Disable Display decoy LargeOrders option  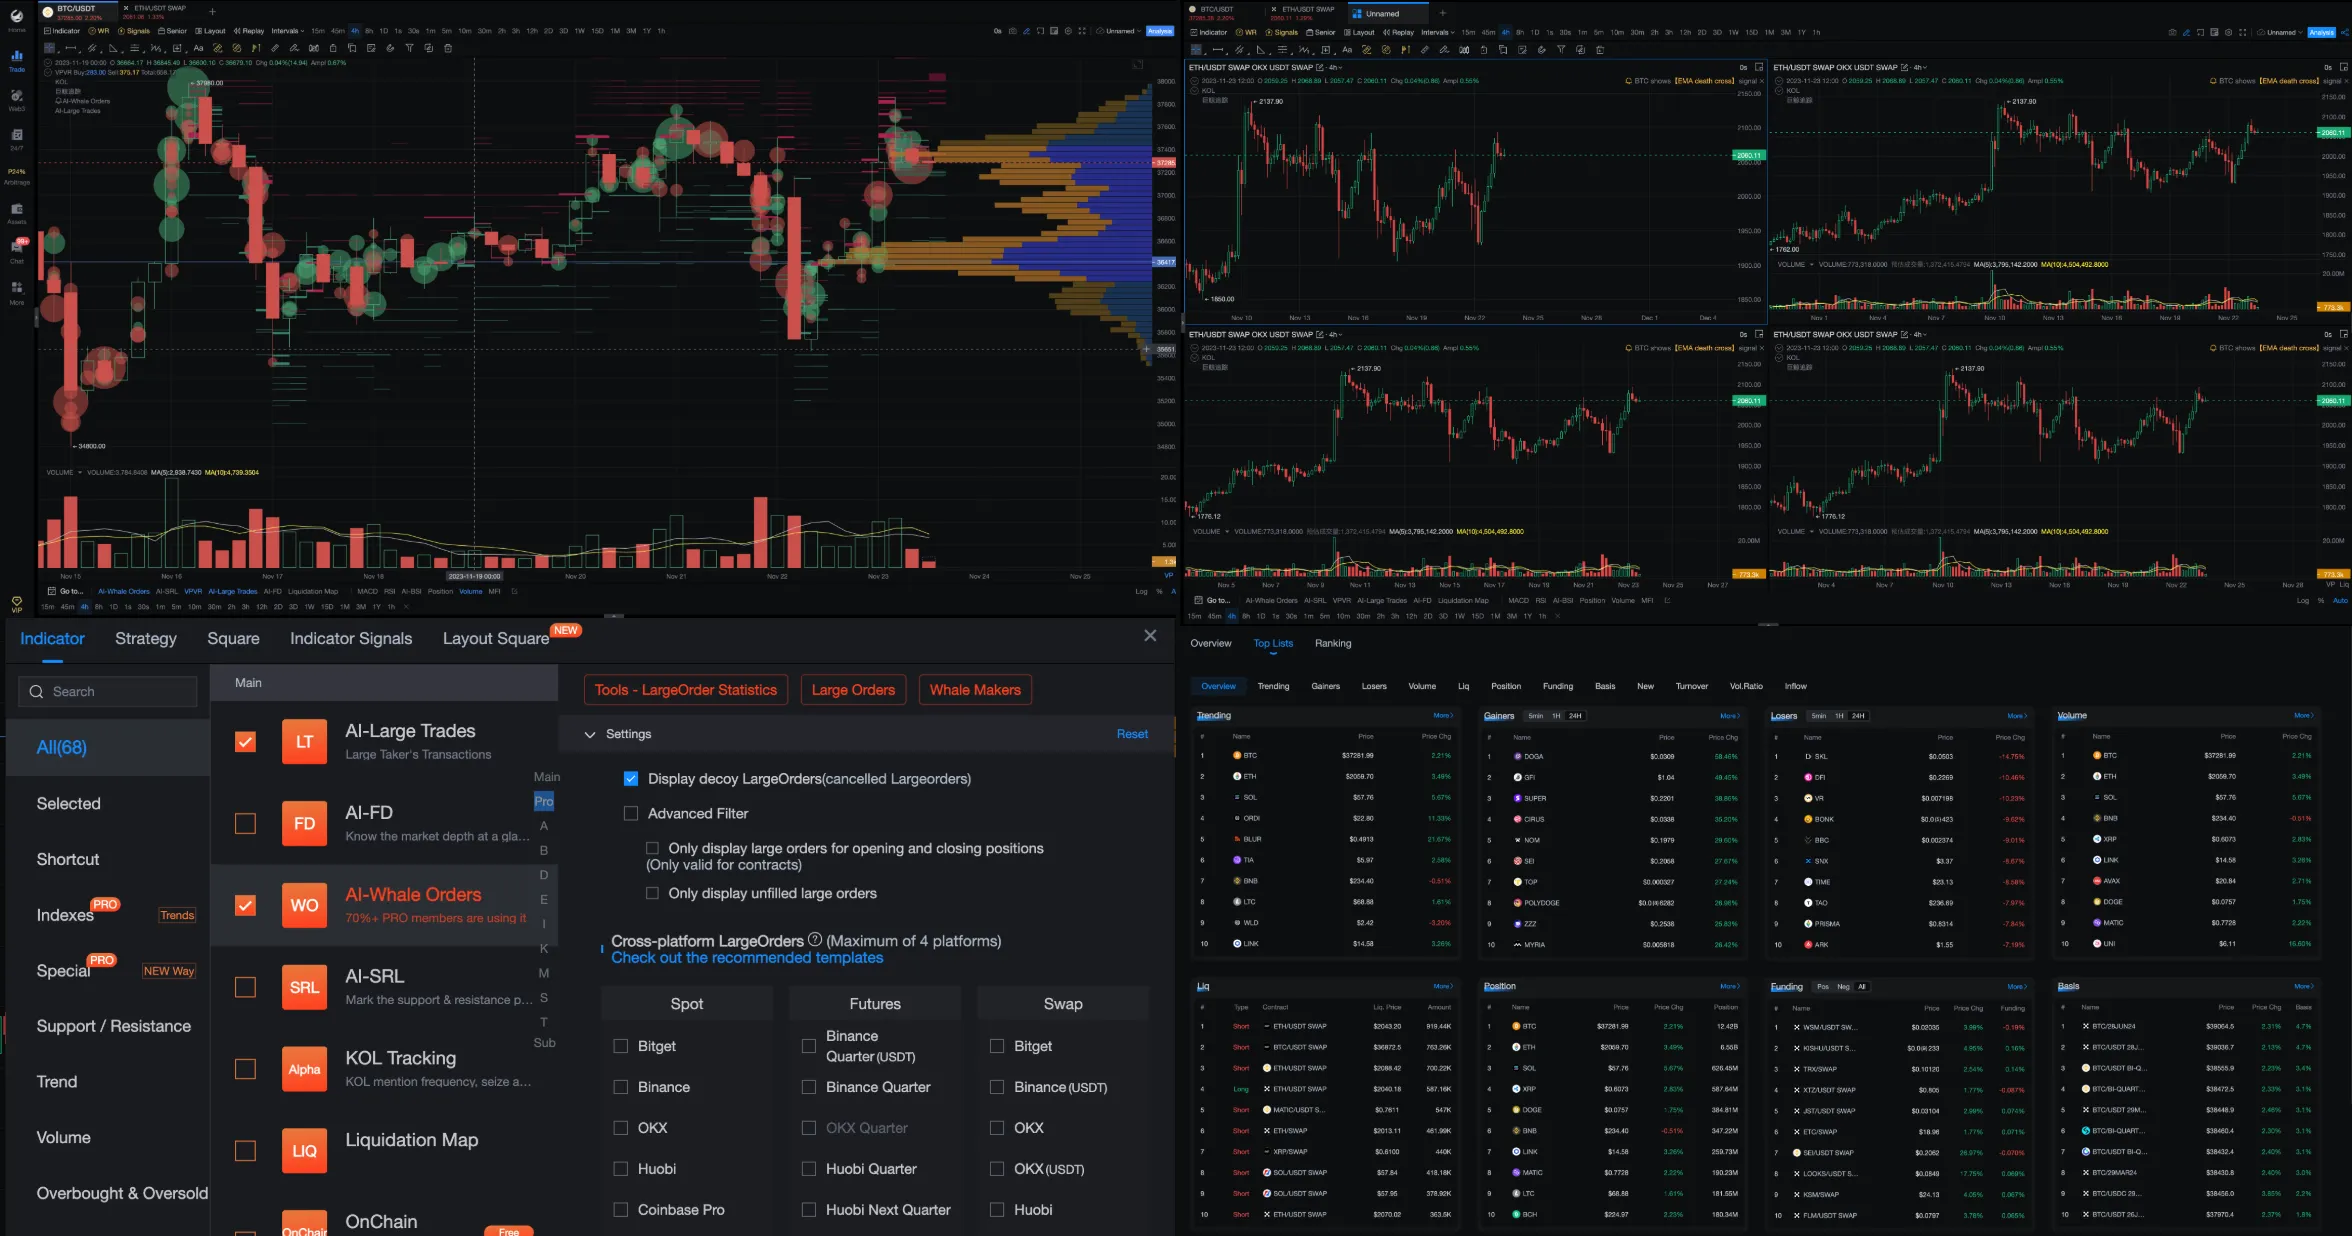click(631, 779)
